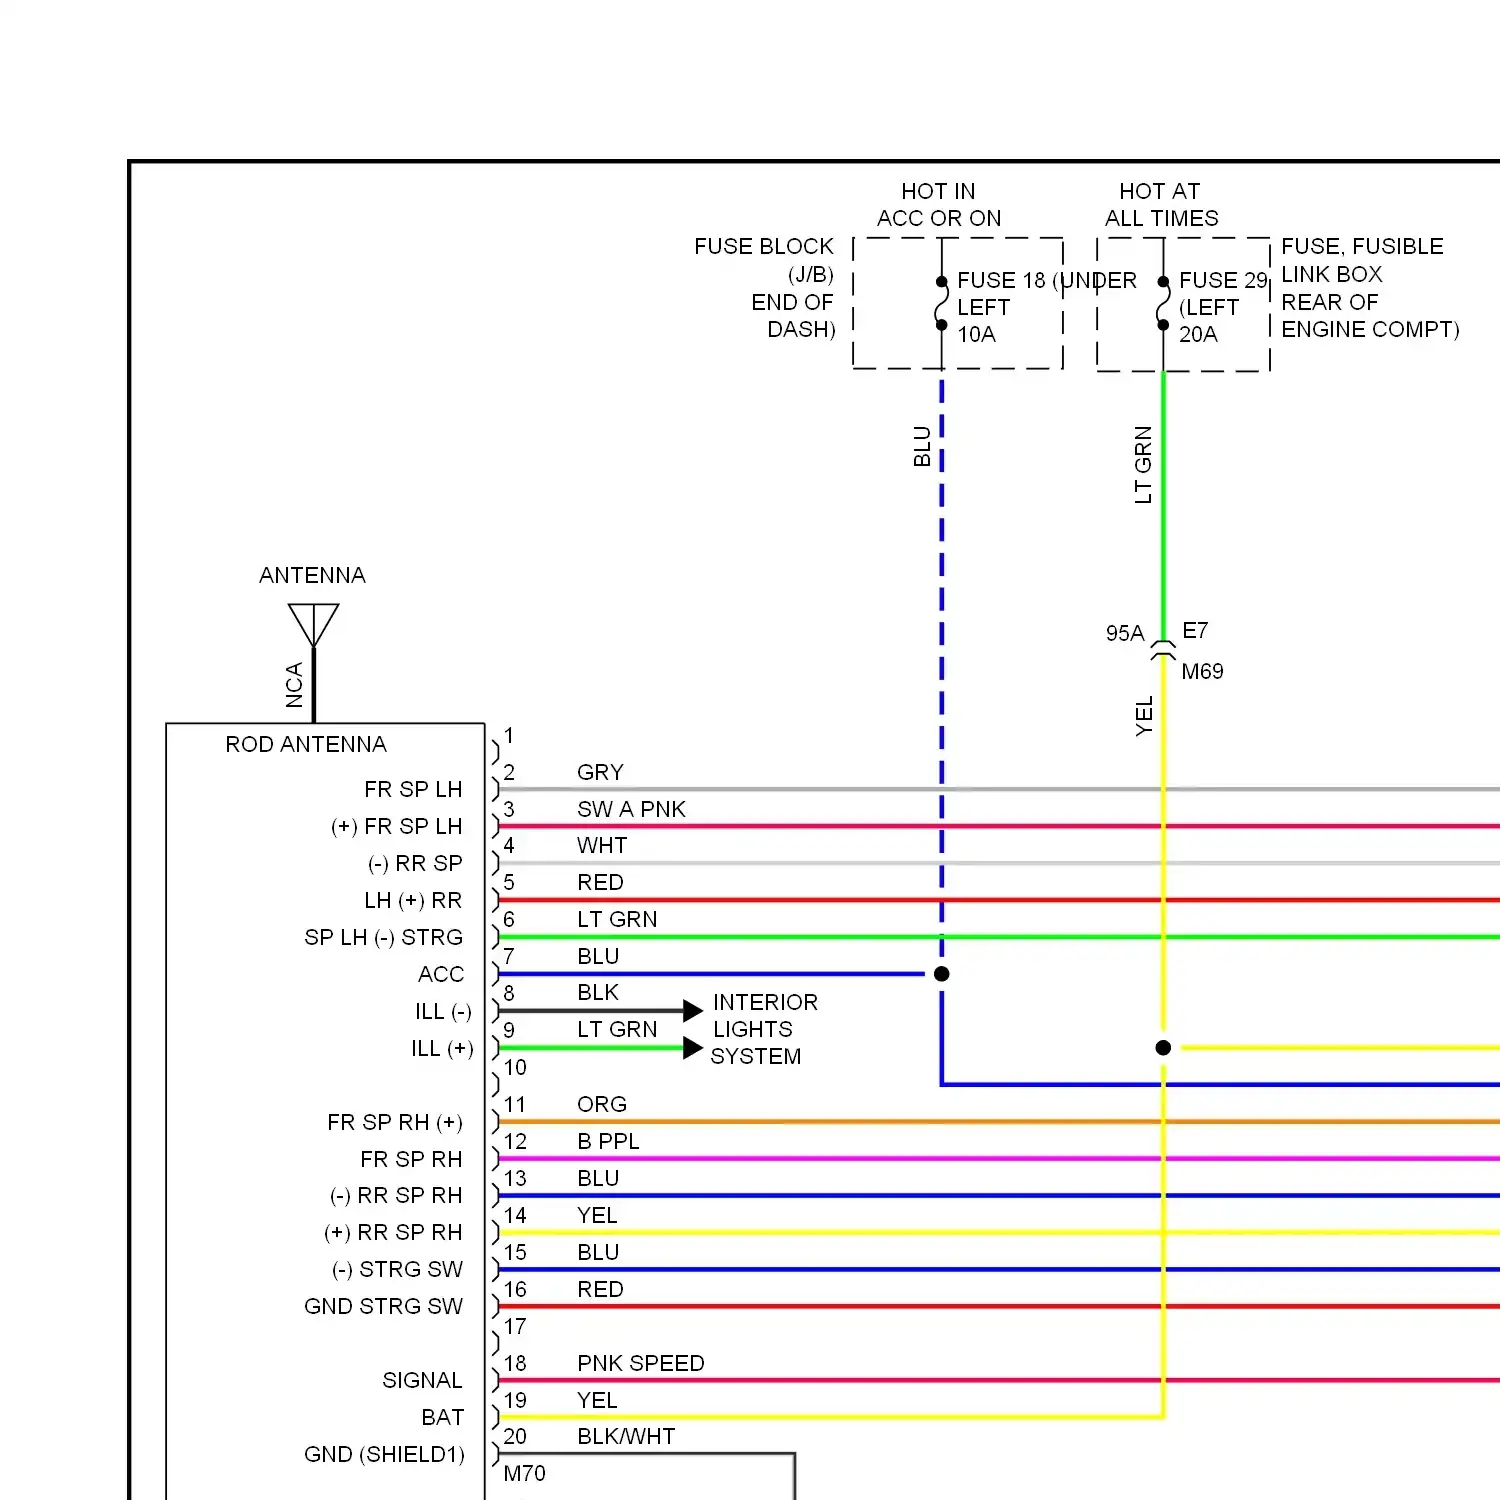Click the E7/M69 connector symbol
The width and height of the screenshot is (1500, 1500).
[1163, 650]
